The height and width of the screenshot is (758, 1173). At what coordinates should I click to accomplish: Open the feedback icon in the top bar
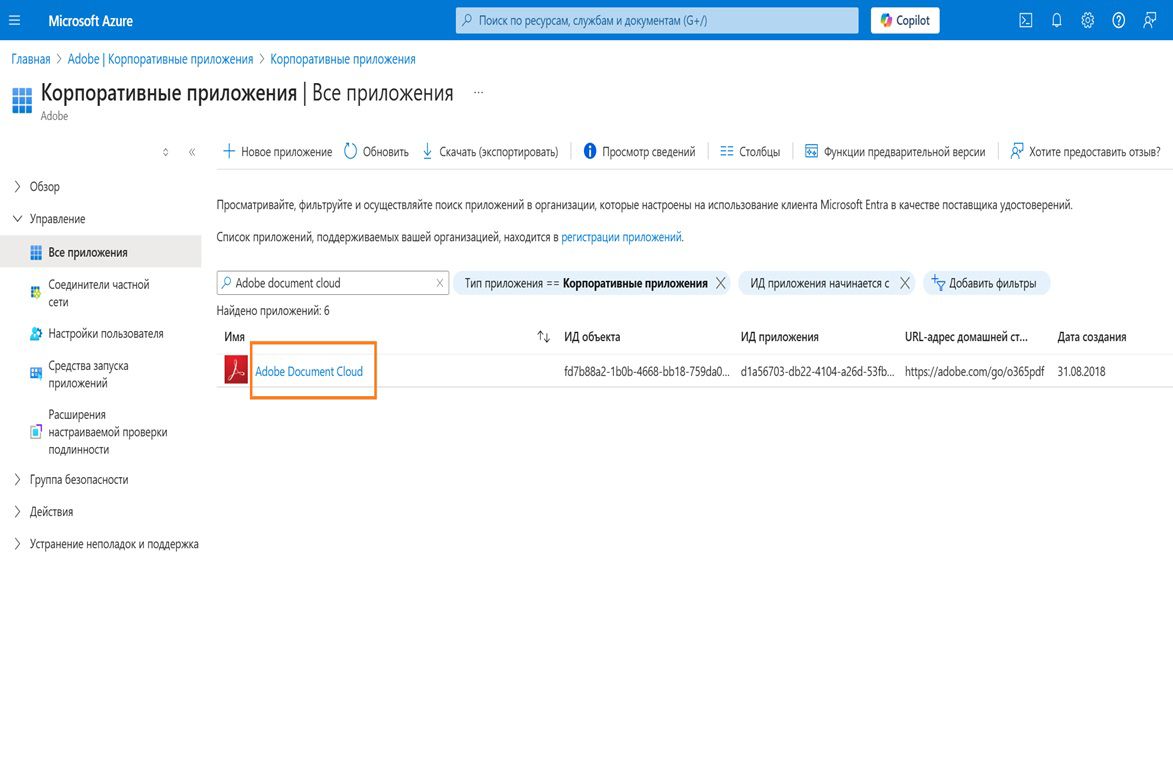pos(1148,19)
